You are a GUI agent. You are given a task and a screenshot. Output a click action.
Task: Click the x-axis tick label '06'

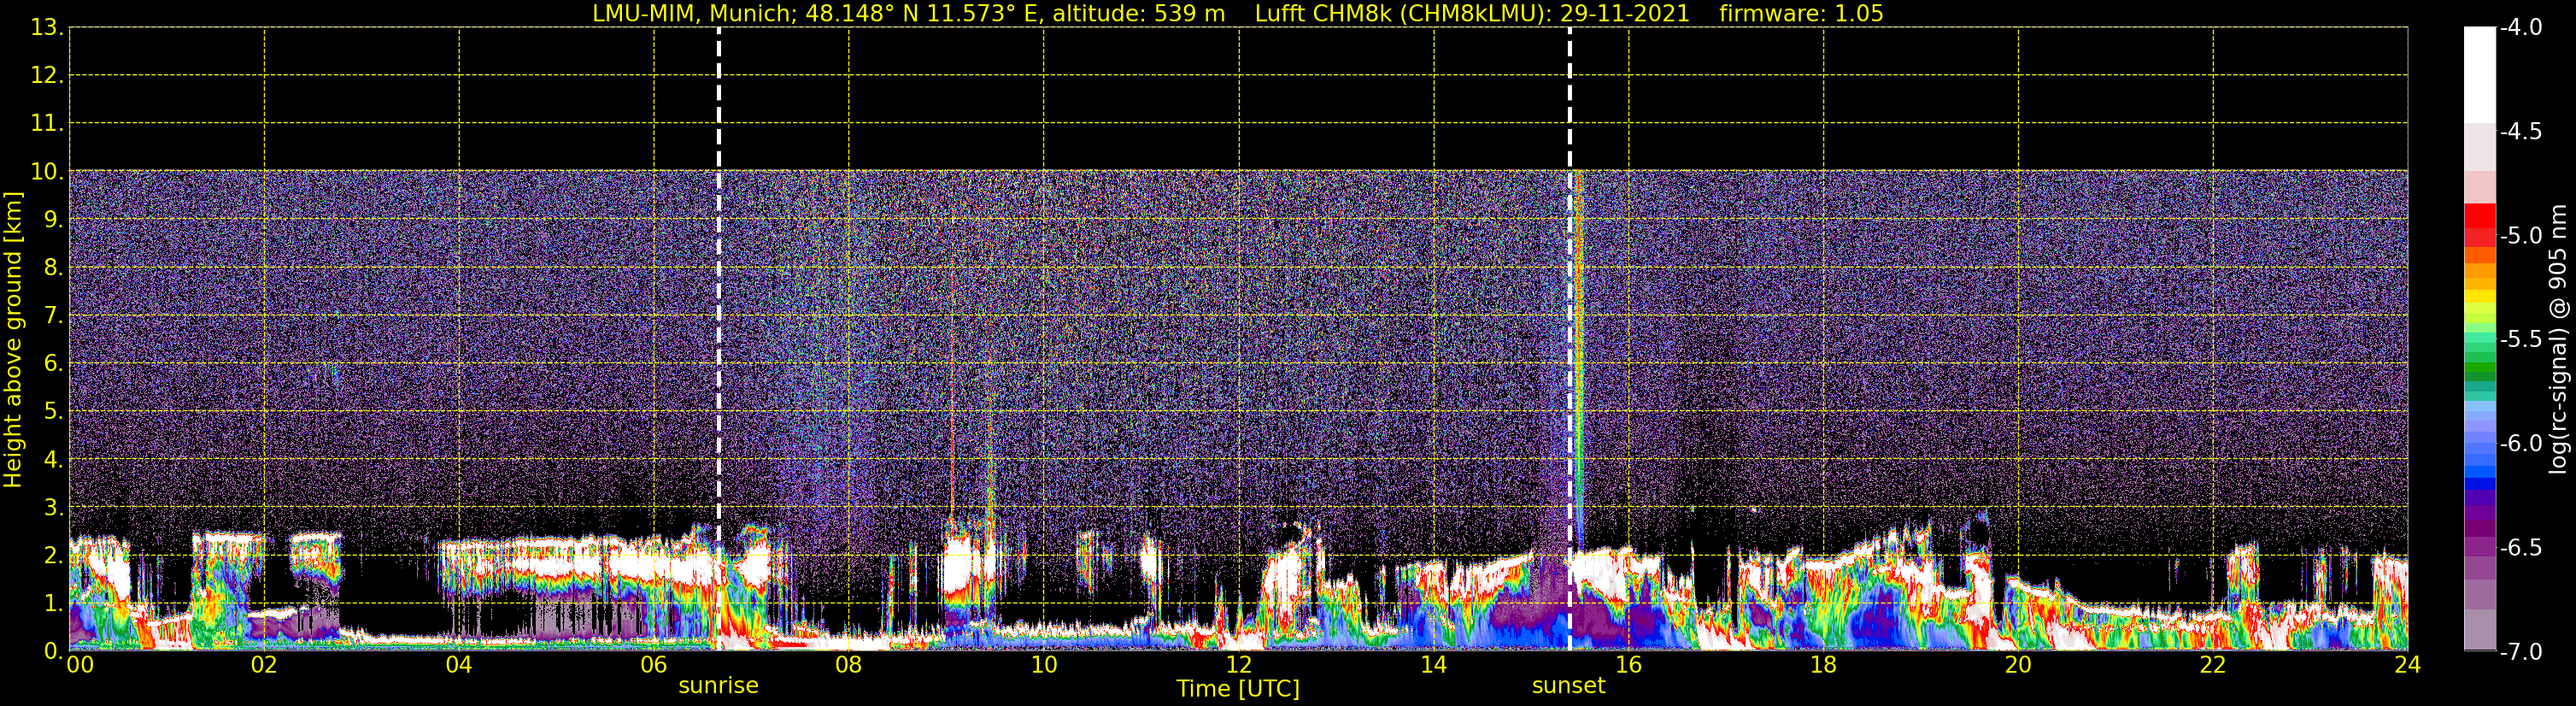tap(654, 665)
